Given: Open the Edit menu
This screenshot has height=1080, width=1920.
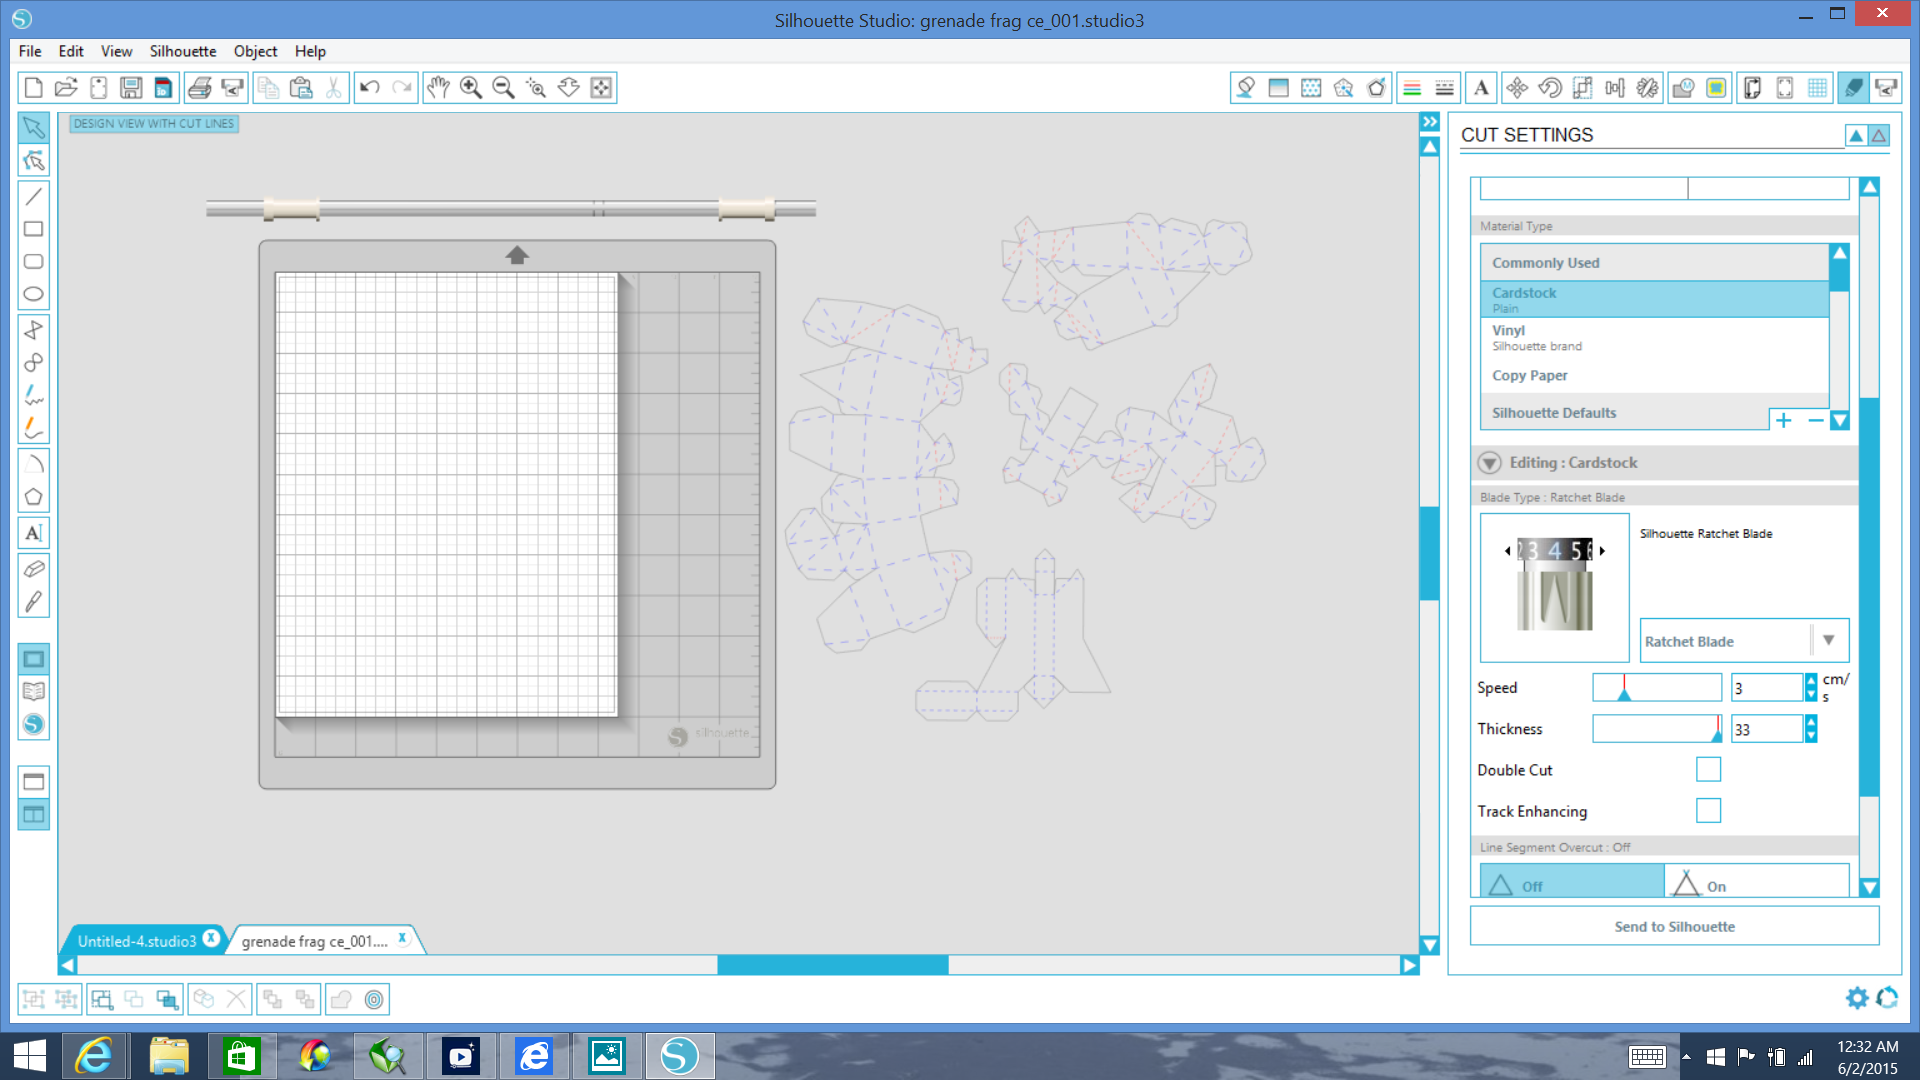Looking at the screenshot, I should pos(71,51).
